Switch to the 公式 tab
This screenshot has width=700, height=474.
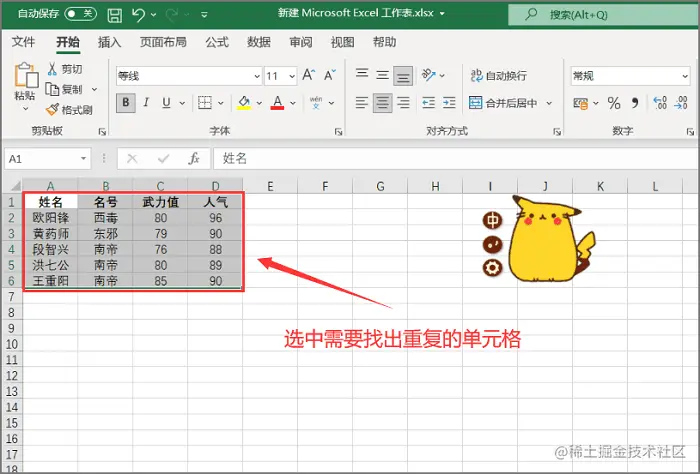click(217, 42)
